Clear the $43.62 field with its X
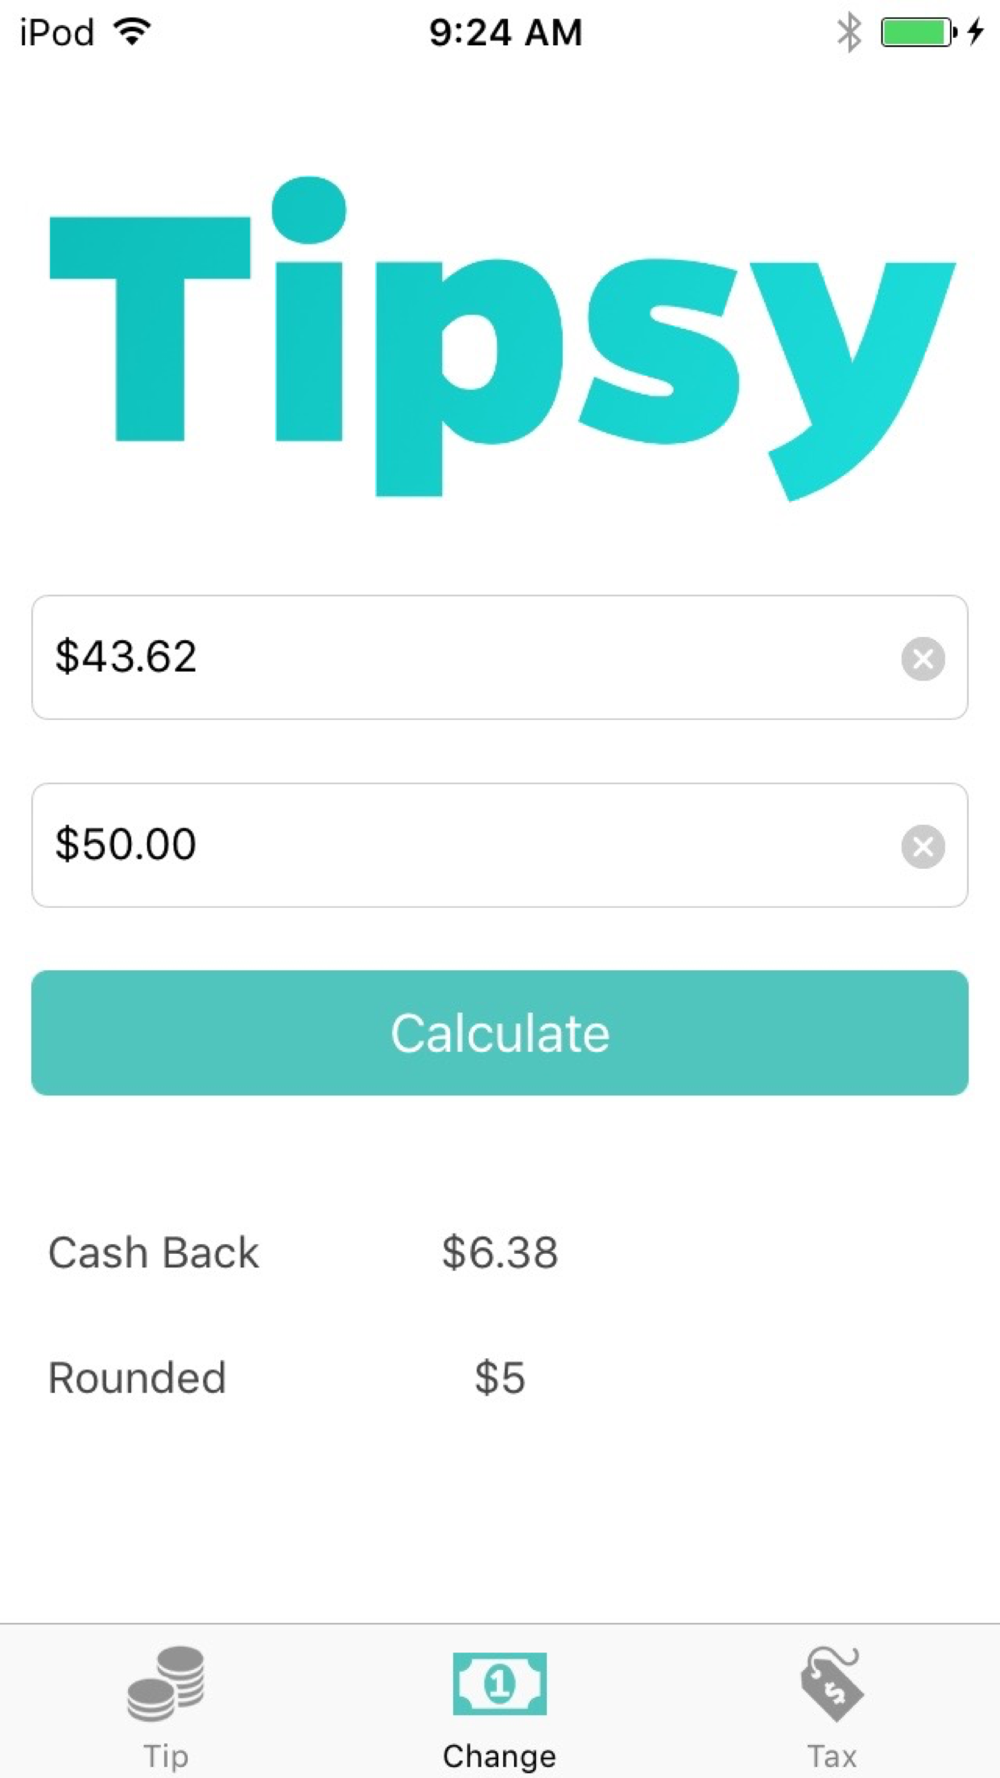Viewport: 1000px width, 1778px height. pyautogui.click(x=923, y=658)
